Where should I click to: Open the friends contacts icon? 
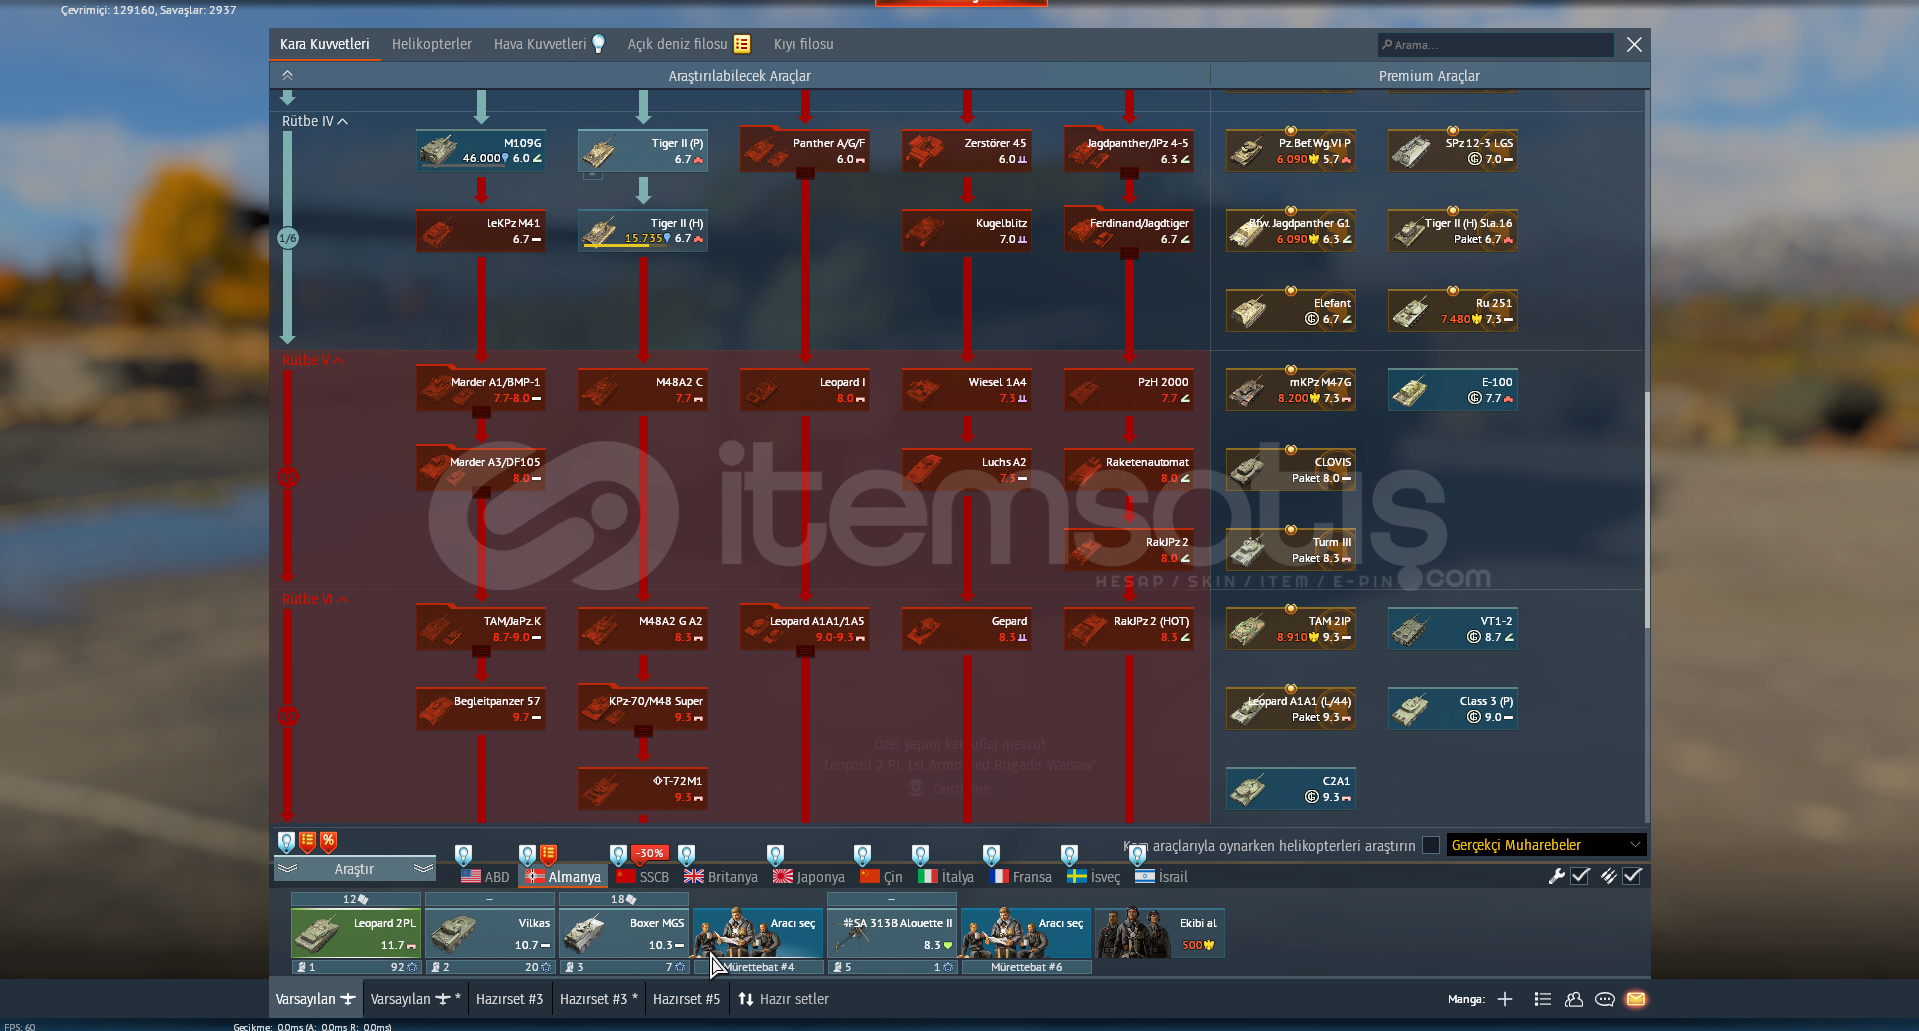[x=1574, y=999]
